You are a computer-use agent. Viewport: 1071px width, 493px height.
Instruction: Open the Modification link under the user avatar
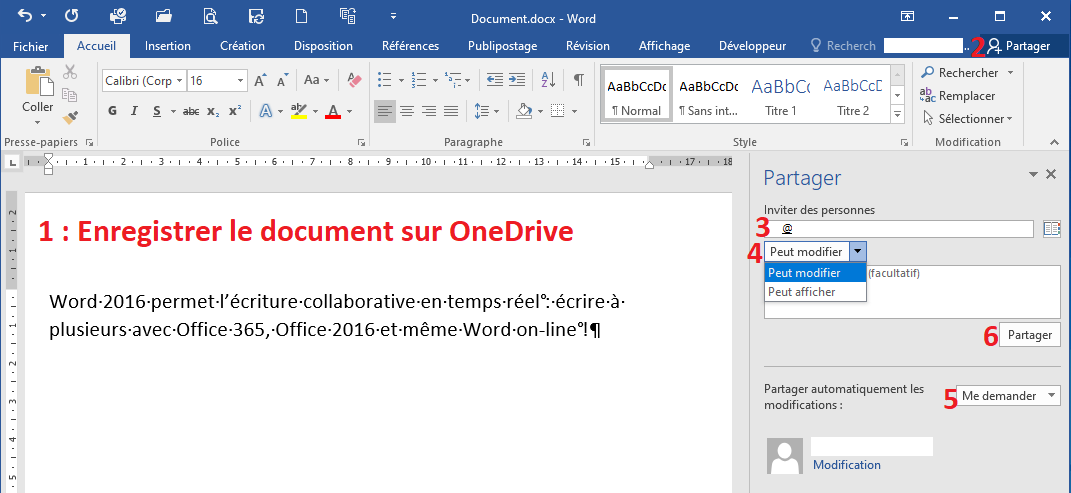tap(846, 464)
